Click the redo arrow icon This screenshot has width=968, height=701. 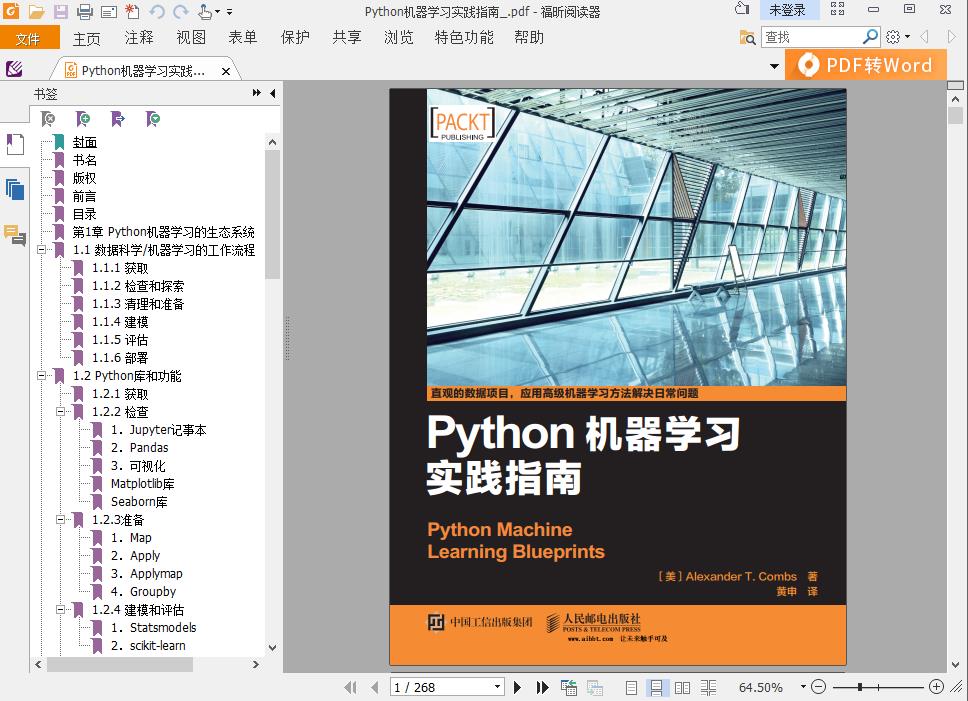pos(180,11)
